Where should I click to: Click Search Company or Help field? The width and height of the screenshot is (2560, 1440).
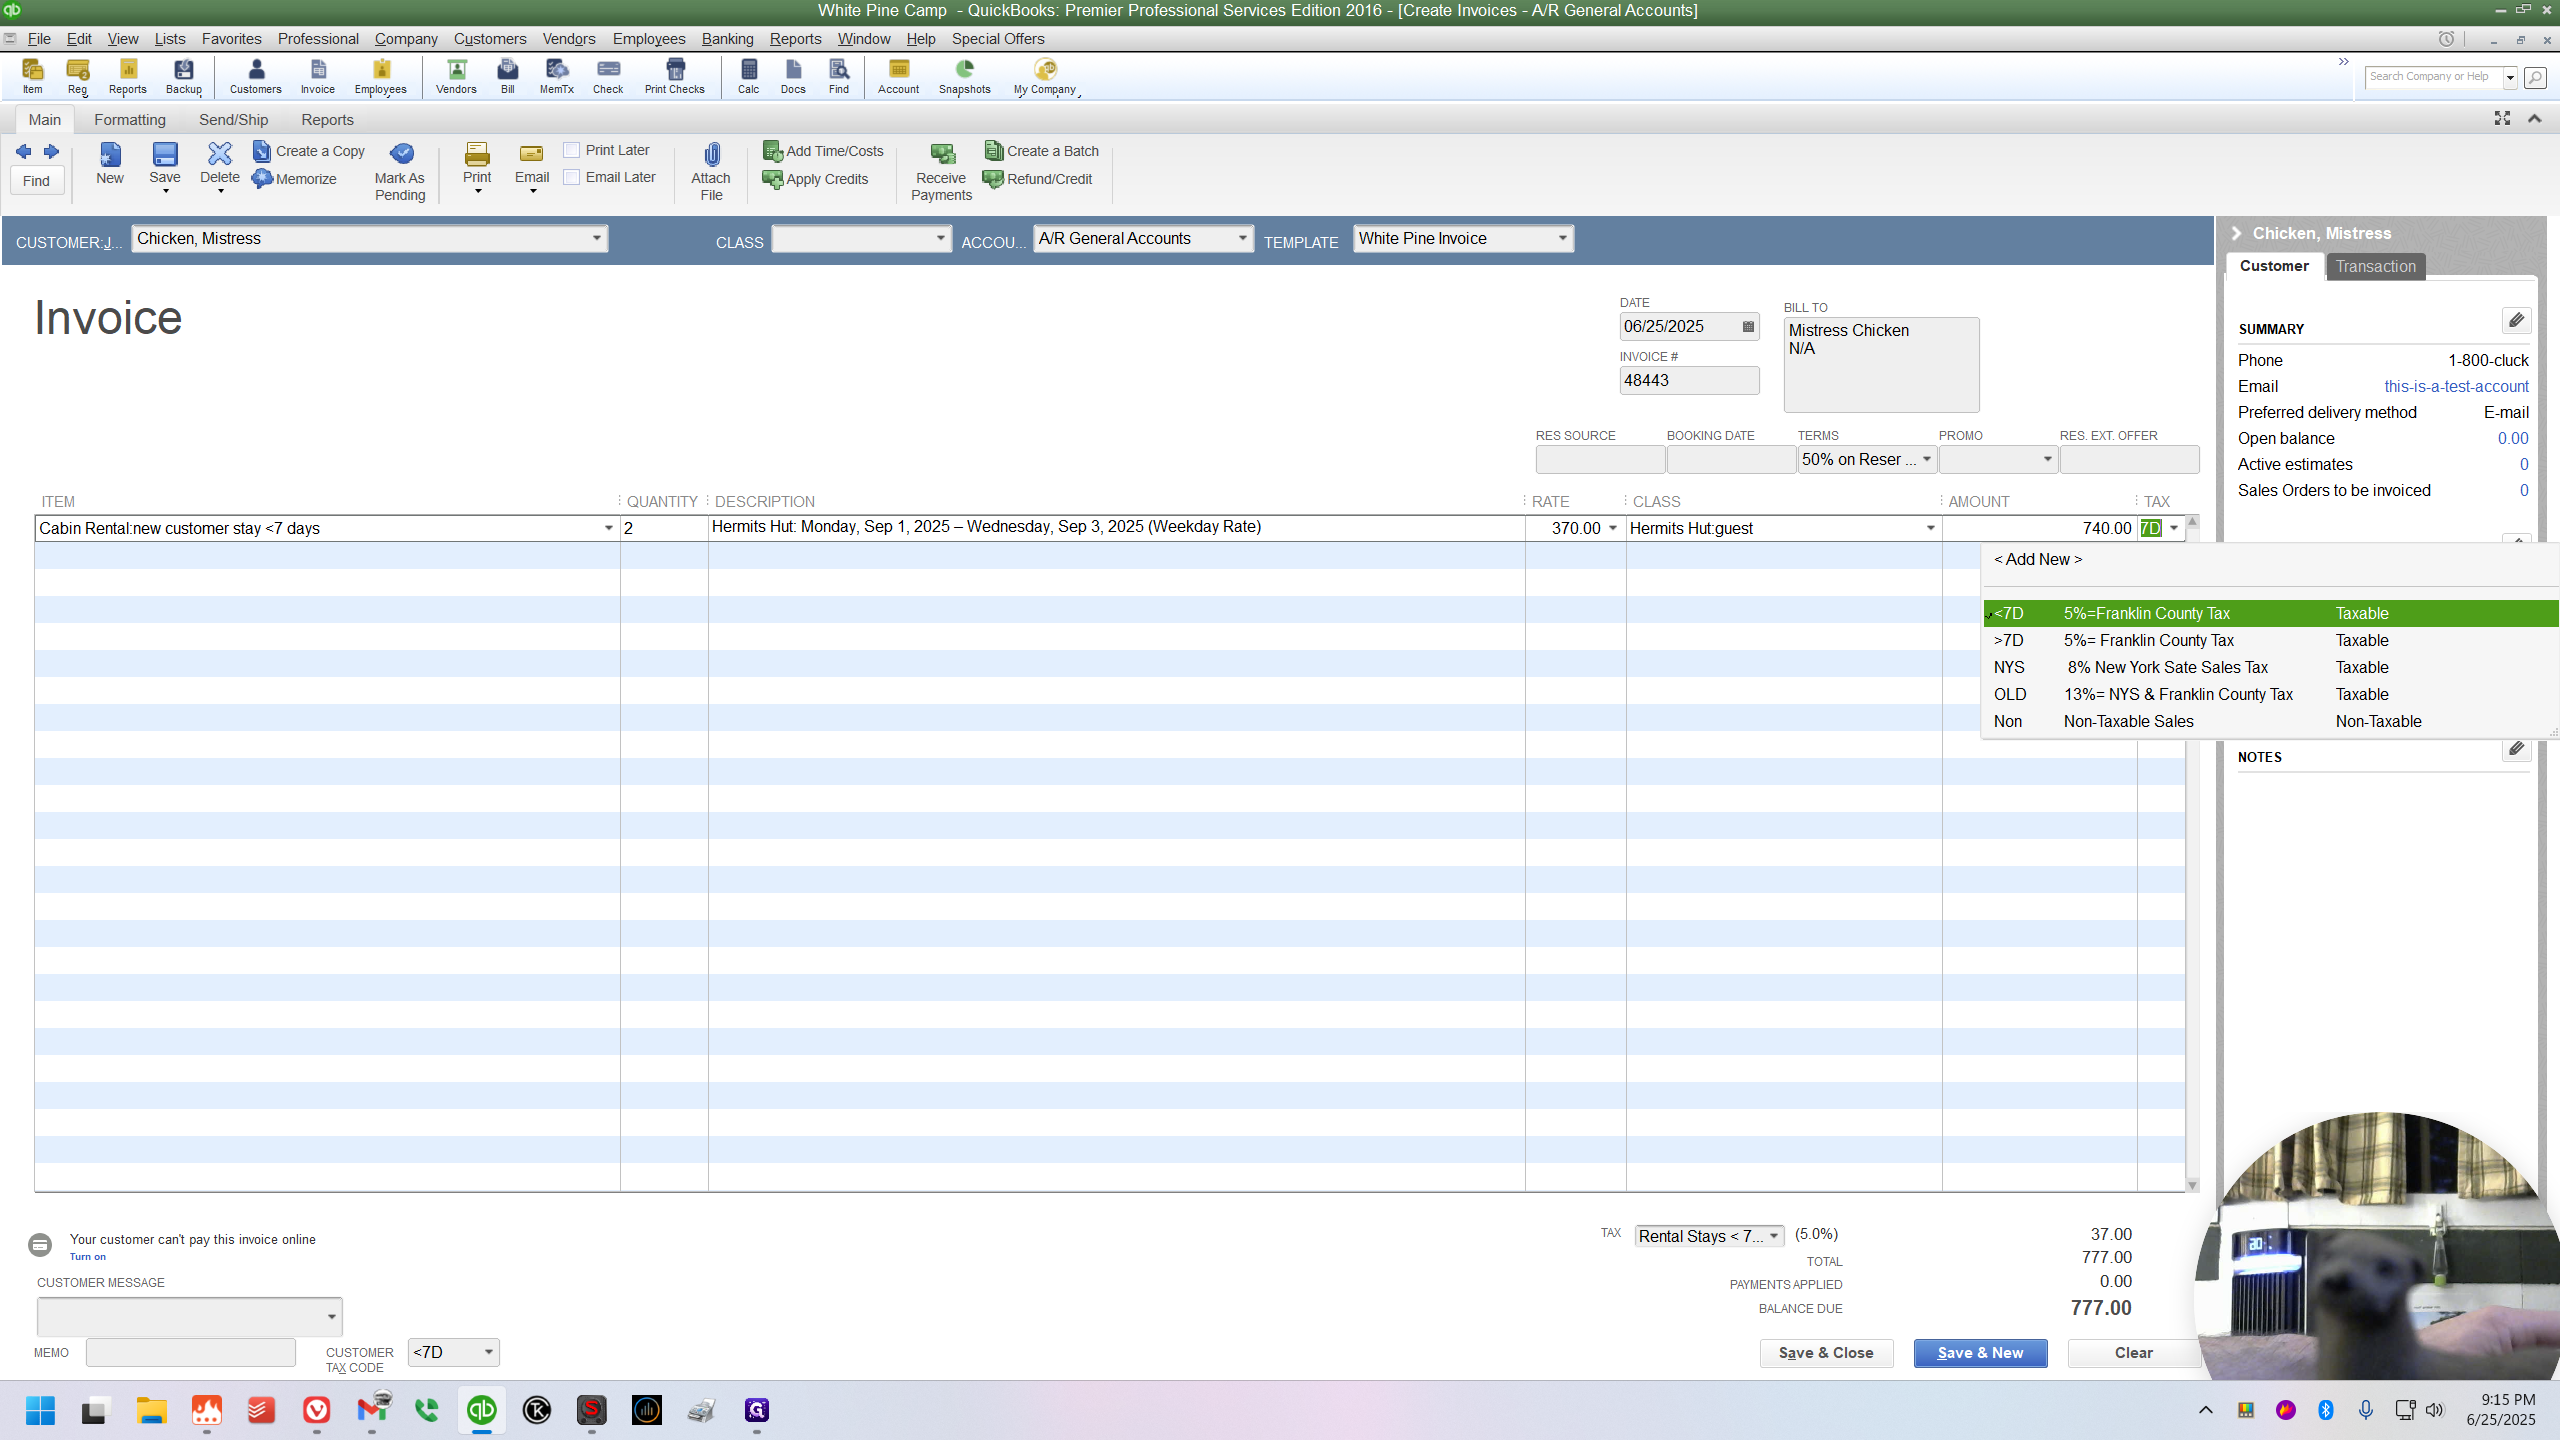tap(2433, 77)
